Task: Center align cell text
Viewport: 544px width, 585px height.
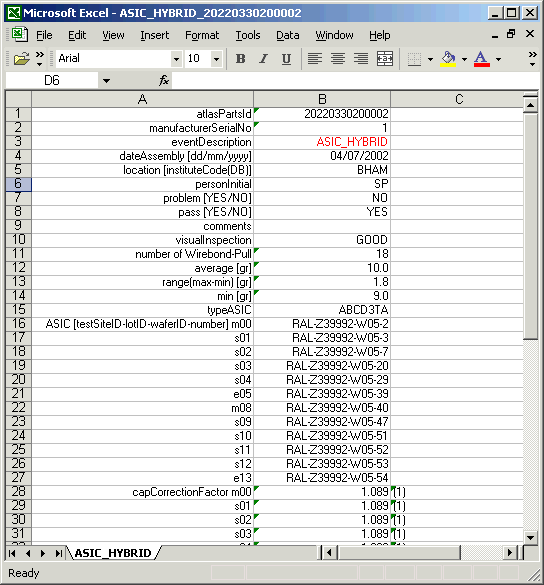Action: [338, 59]
